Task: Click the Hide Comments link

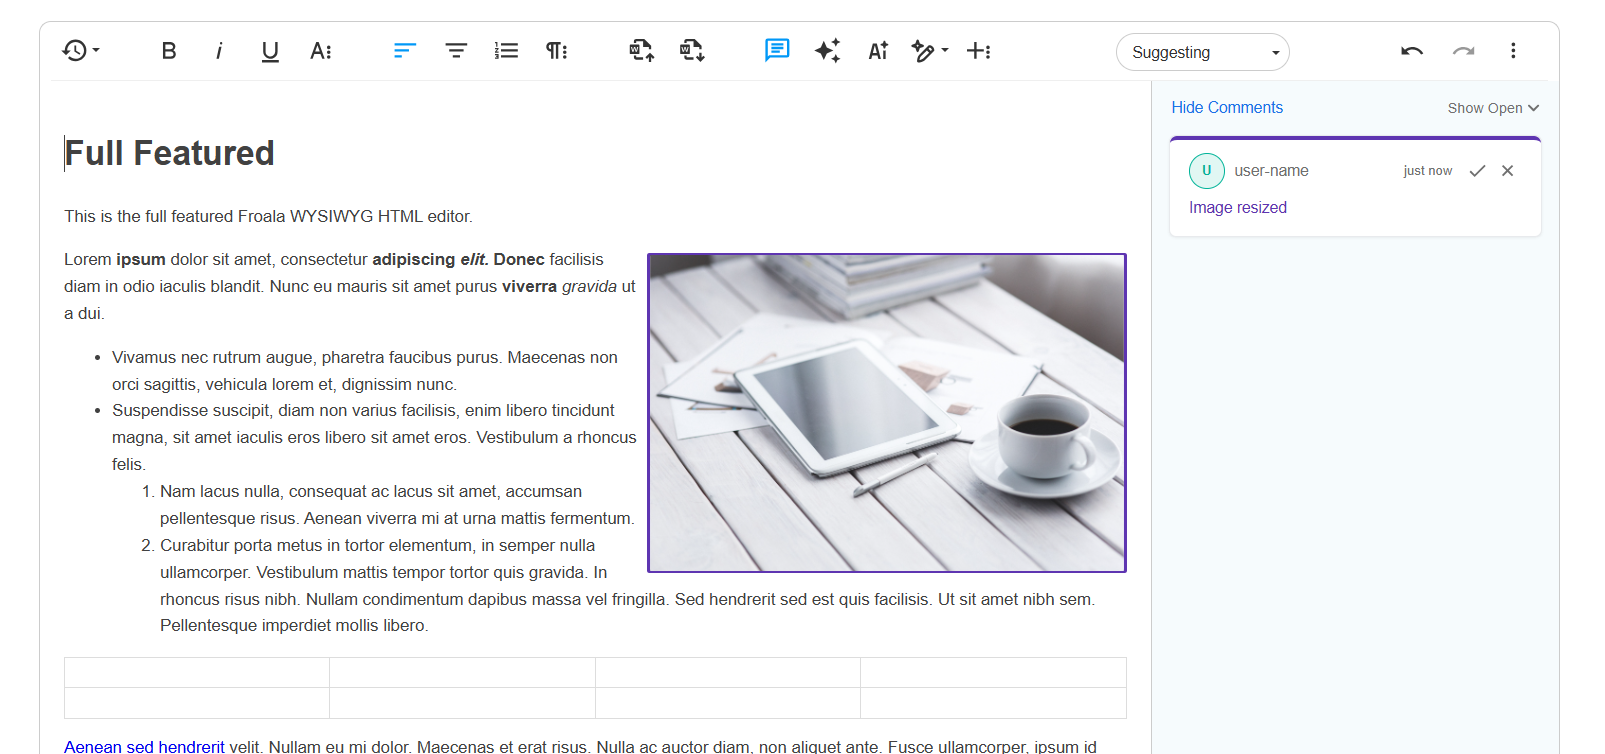Action: [1227, 108]
